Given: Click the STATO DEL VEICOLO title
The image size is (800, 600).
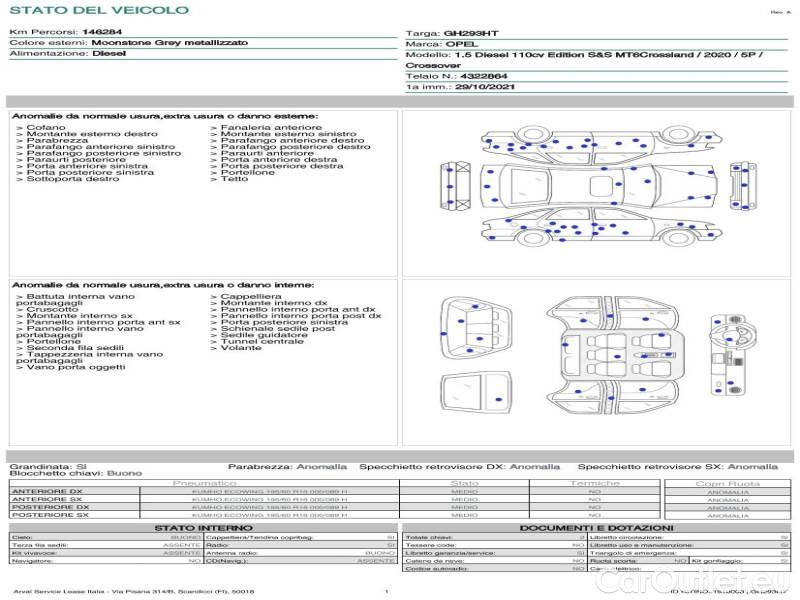Looking at the screenshot, I should pyautogui.click(x=98, y=10).
